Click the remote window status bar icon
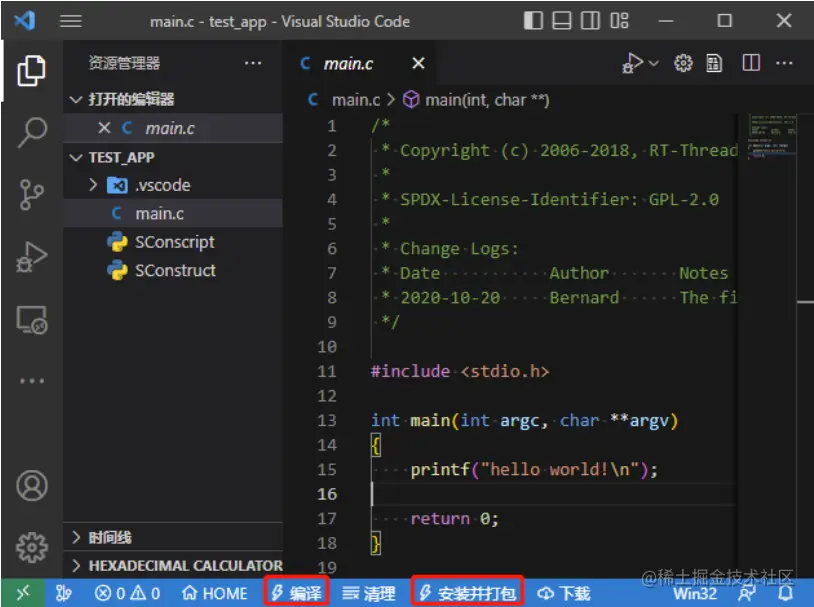Screen dimensions: 814x607 tap(23, 592)
